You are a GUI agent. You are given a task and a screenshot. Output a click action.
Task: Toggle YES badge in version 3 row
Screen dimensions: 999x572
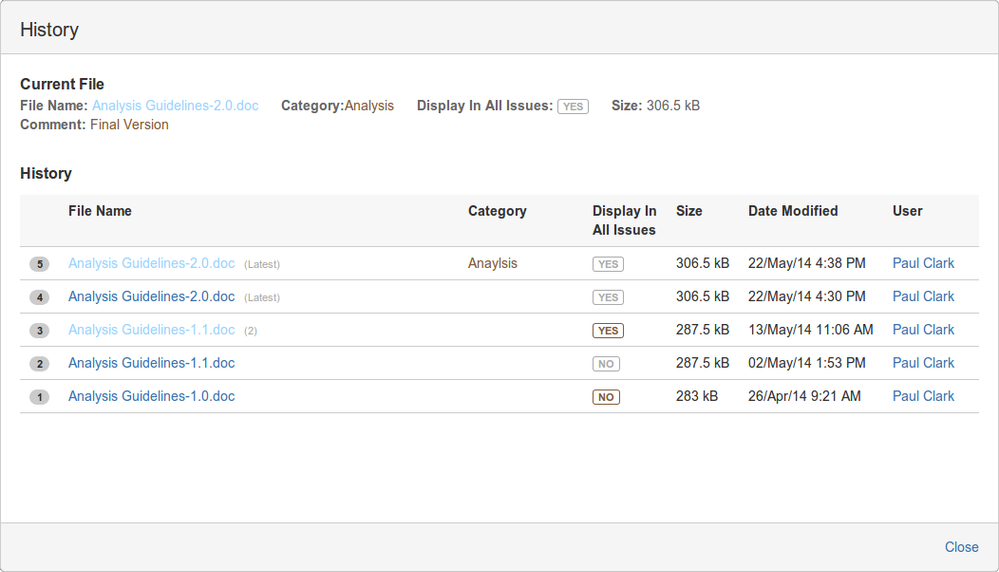click(x=608, y=331)
